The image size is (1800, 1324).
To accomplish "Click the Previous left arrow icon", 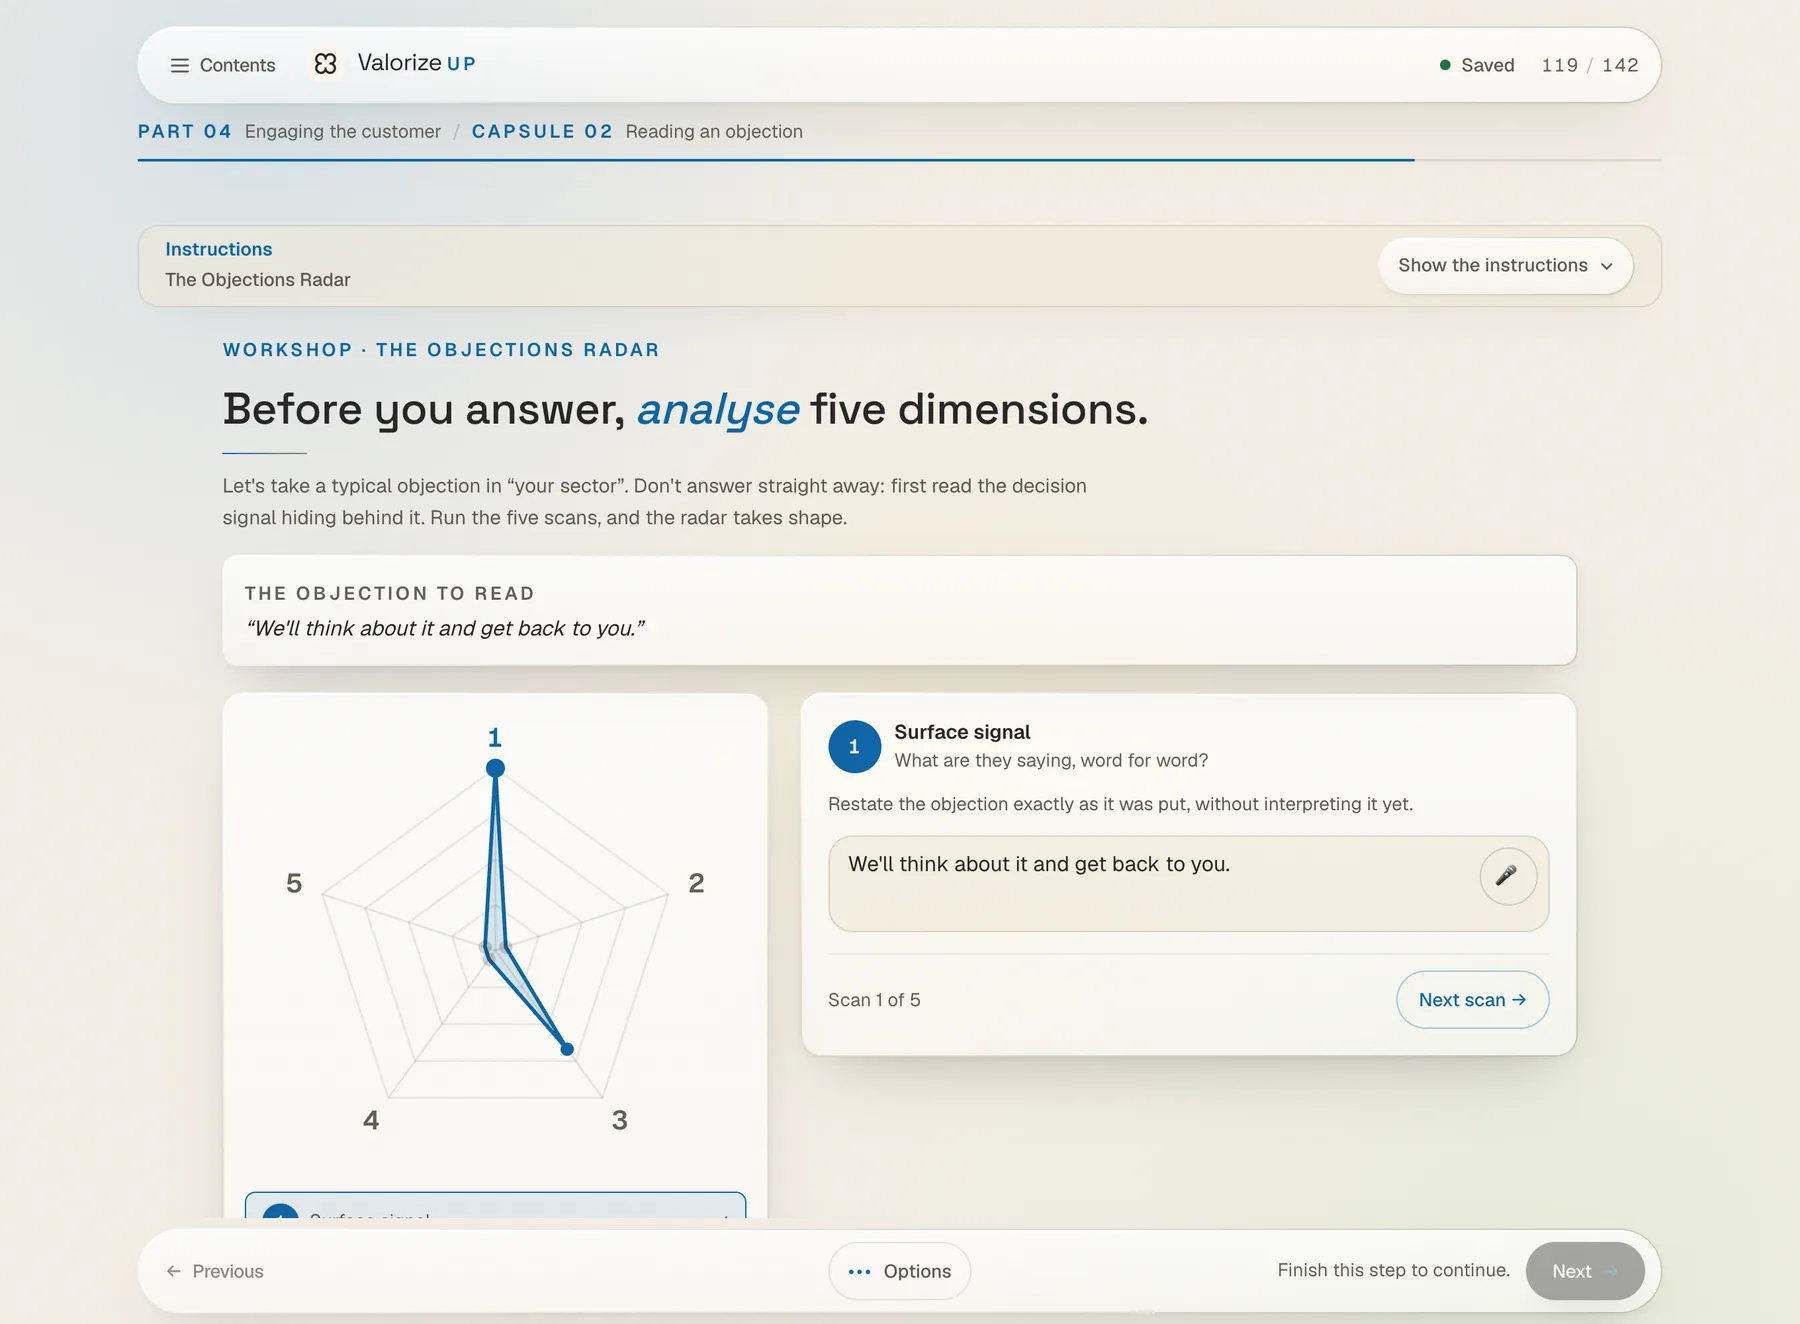I will click(174, 1271).
